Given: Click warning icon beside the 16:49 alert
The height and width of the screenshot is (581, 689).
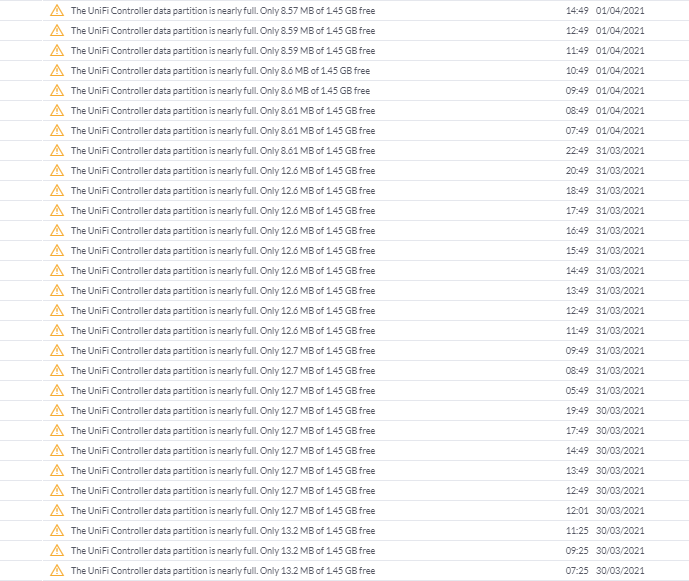Looking at the screenshot, I should (57, 230).
